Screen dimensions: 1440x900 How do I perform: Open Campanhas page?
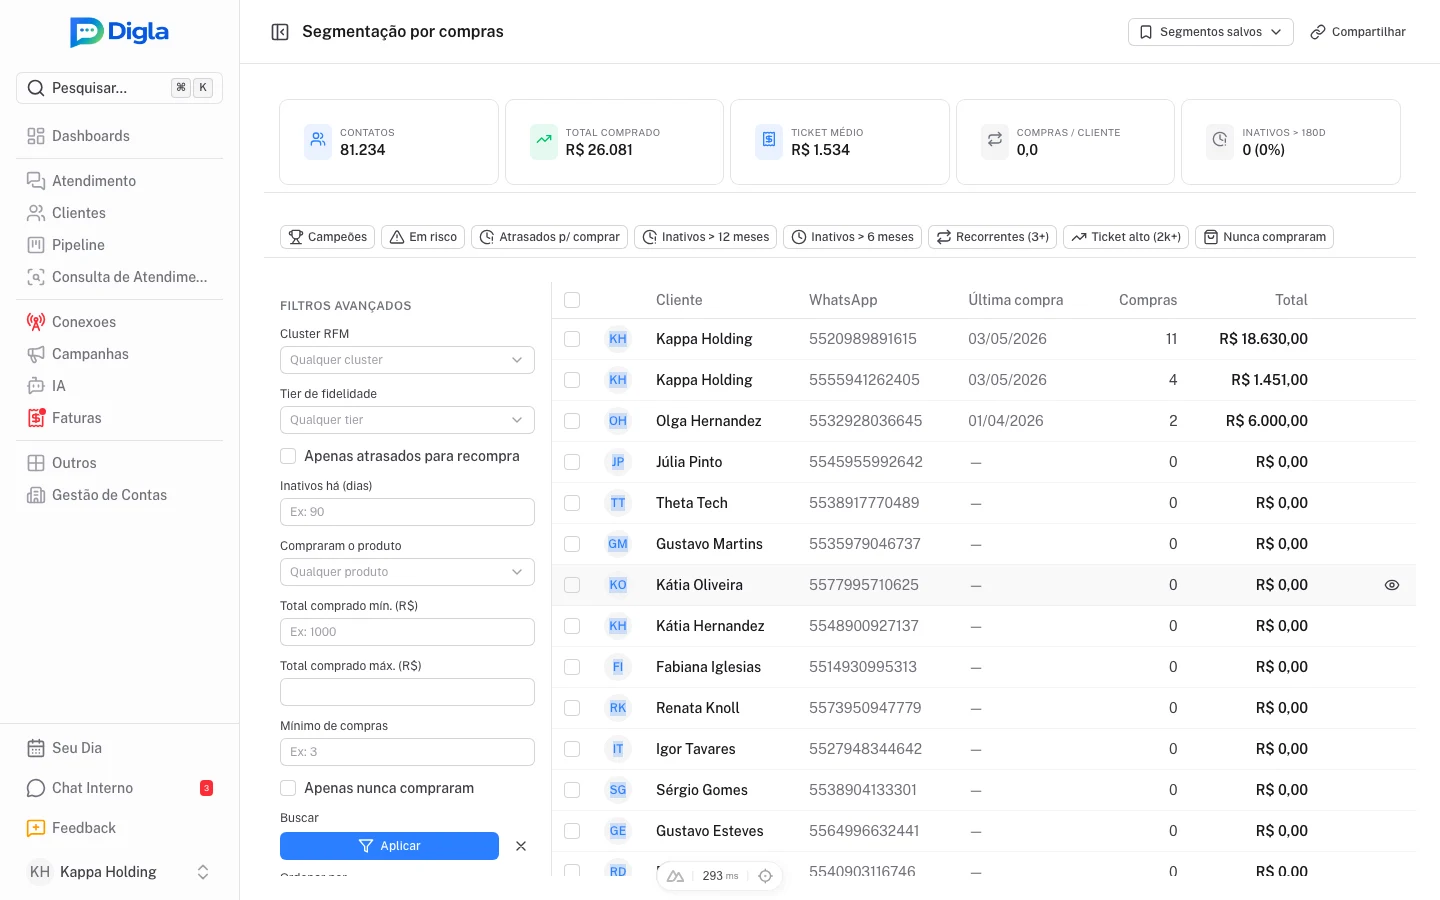coord(119,354)
